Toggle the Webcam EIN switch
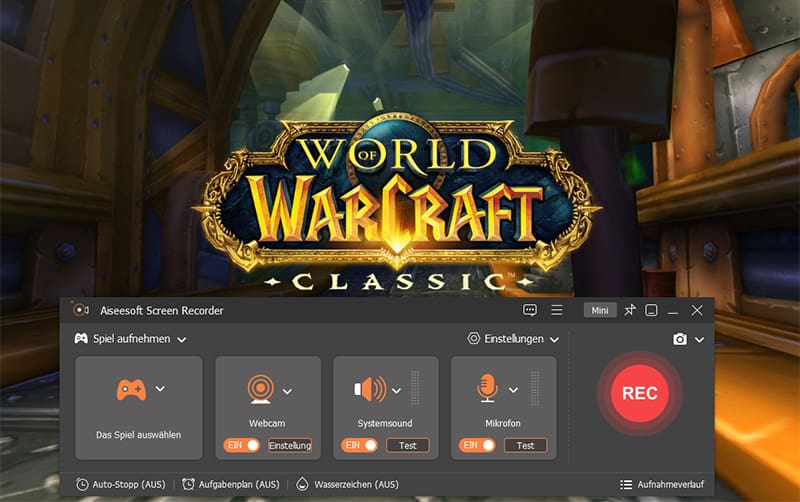Image resolution: width=800 pixels, height=502 pixels. tap(241, 445)
